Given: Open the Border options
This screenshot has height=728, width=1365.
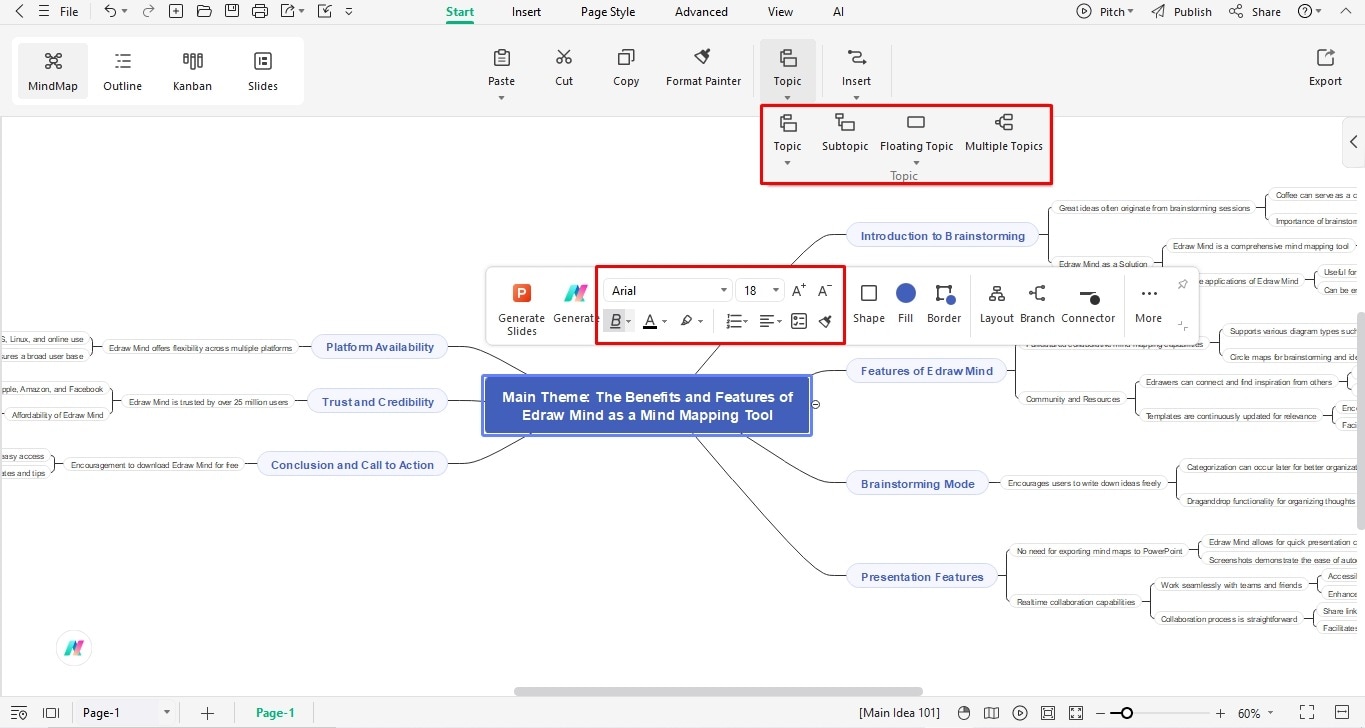Looking at the screenshot, I should pos(943,304).
